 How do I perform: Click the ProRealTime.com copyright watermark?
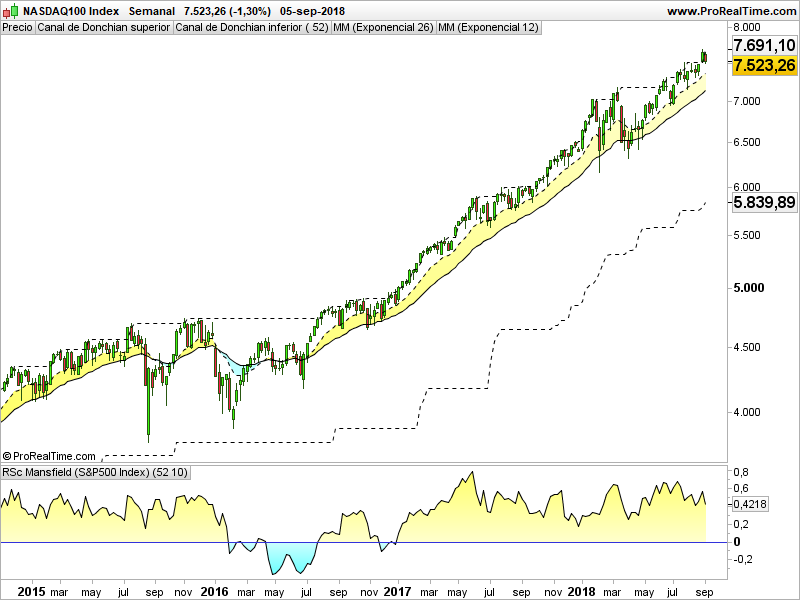click(x=50, y=456)
